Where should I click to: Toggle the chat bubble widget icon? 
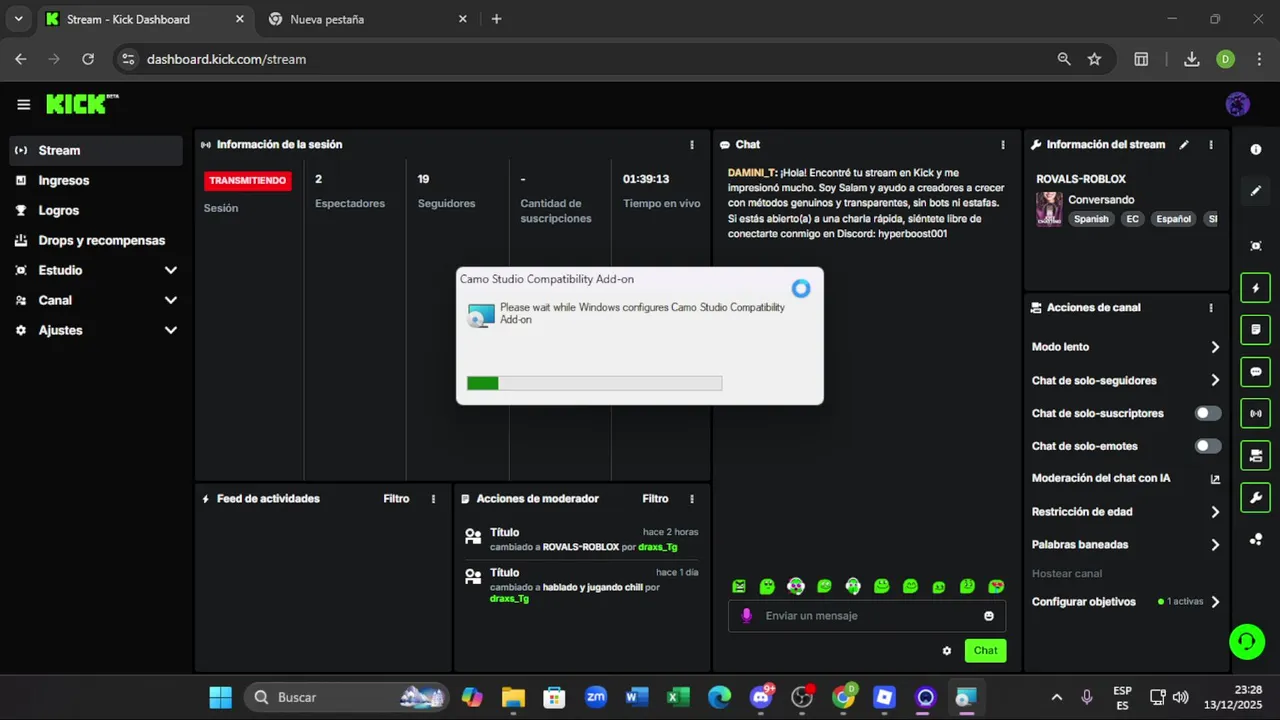(x=1256, y=372)
